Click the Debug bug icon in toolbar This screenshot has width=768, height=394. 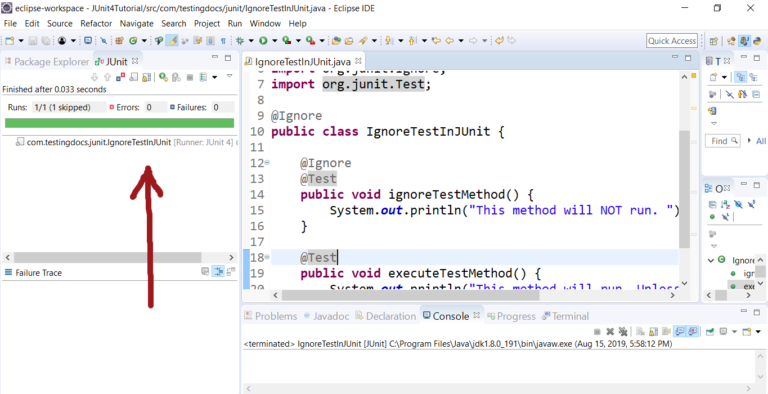(240, 41)
